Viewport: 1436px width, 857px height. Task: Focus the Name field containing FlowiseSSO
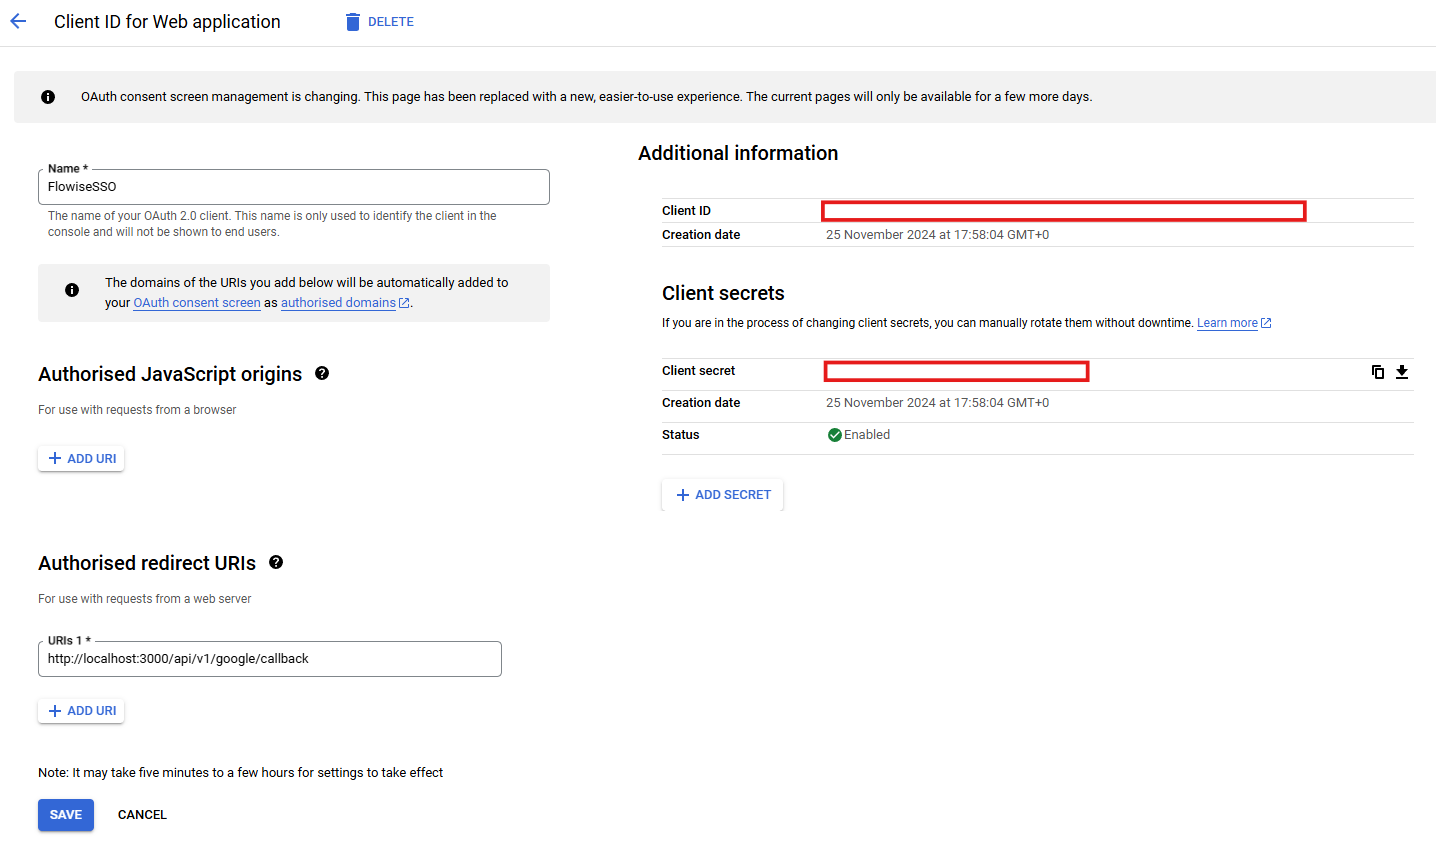(x=293, y=187)
